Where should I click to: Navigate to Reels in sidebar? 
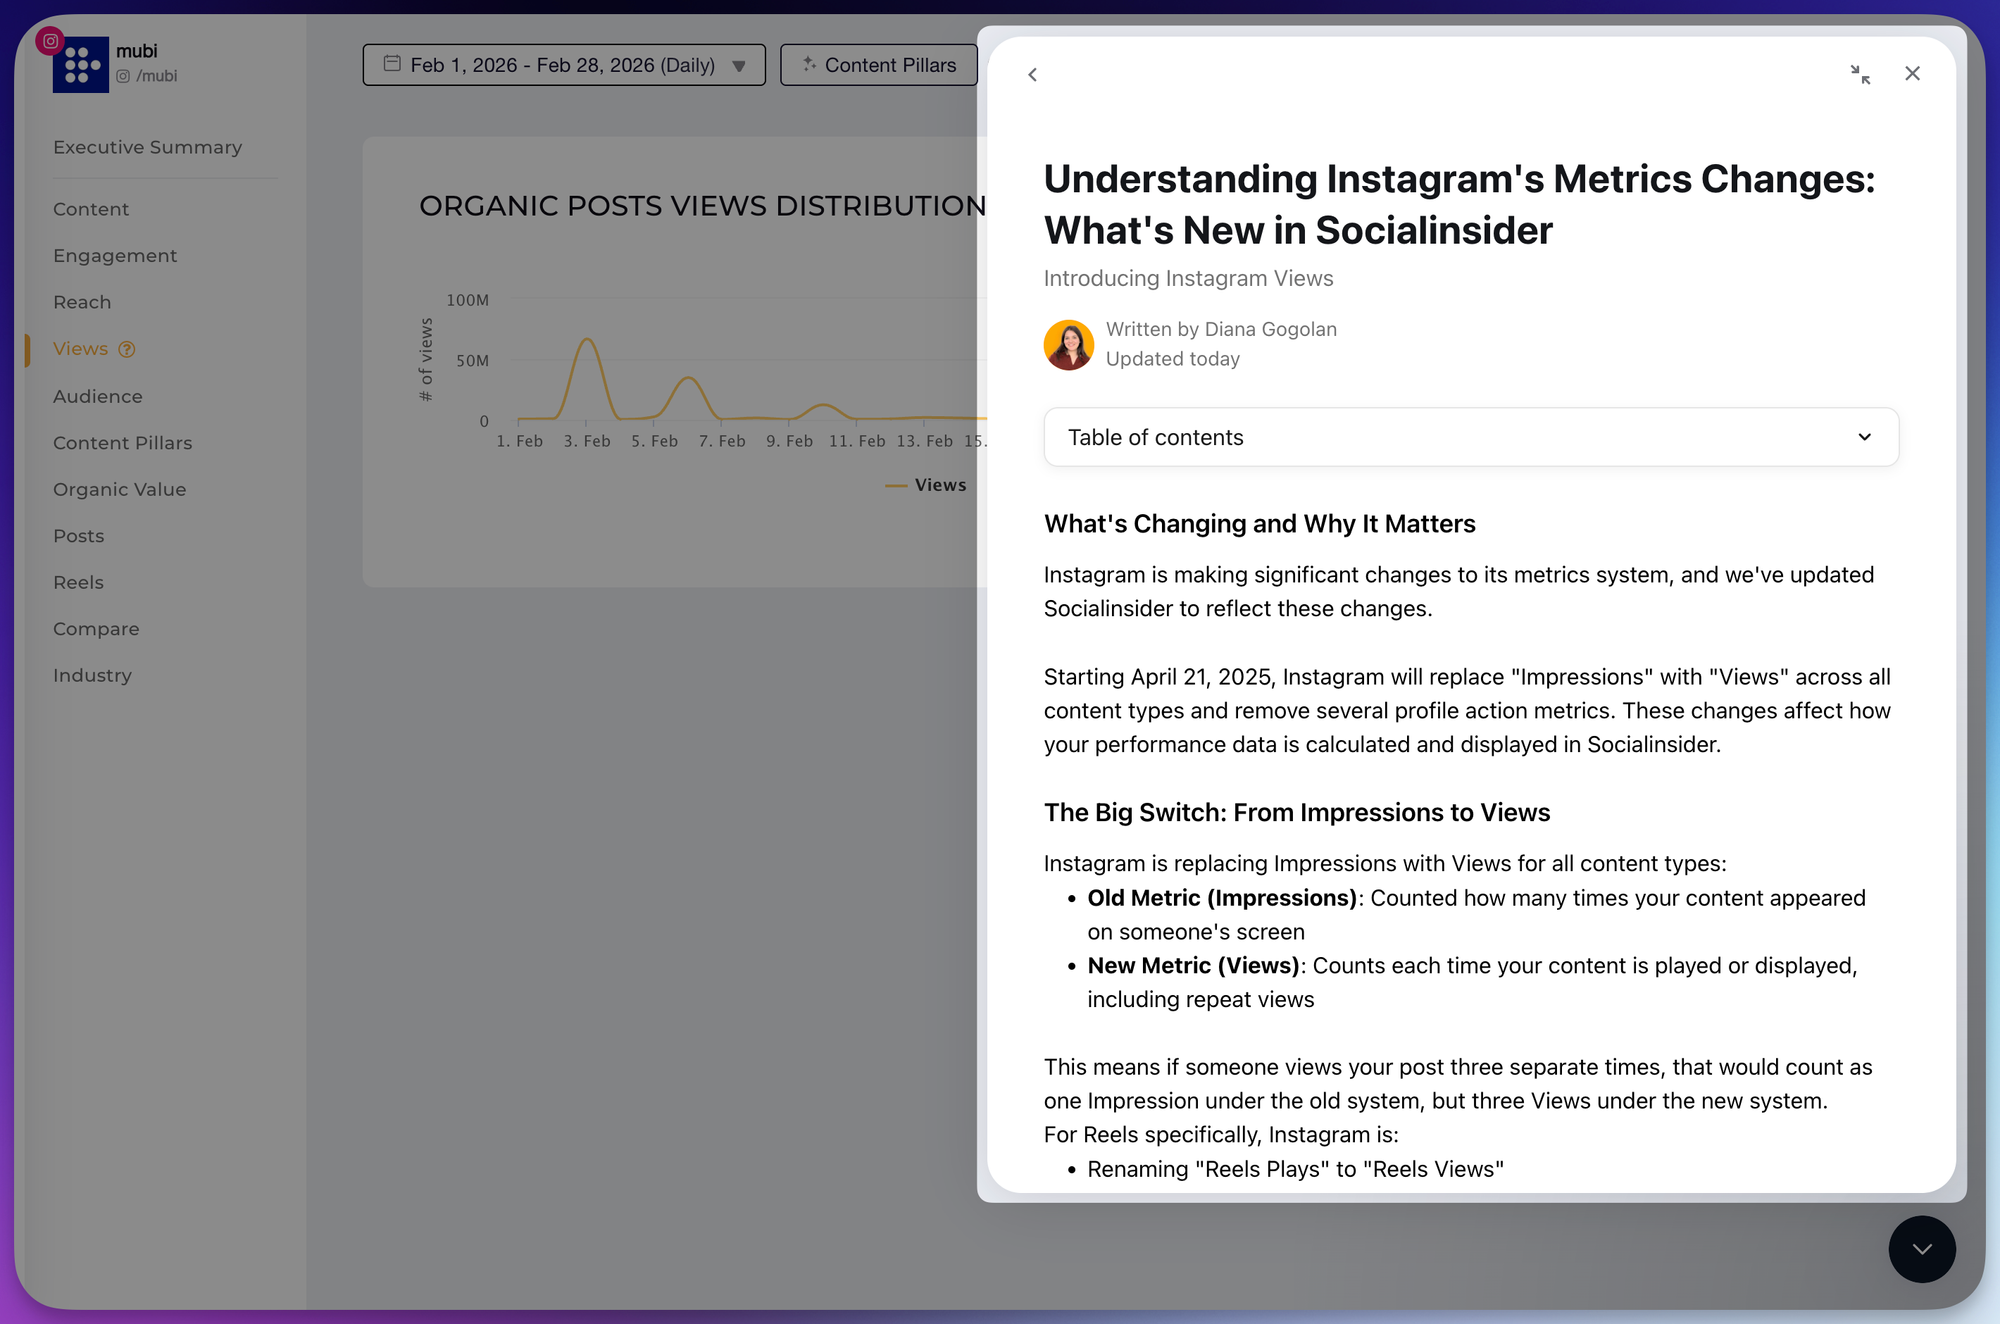coord(78,582)
